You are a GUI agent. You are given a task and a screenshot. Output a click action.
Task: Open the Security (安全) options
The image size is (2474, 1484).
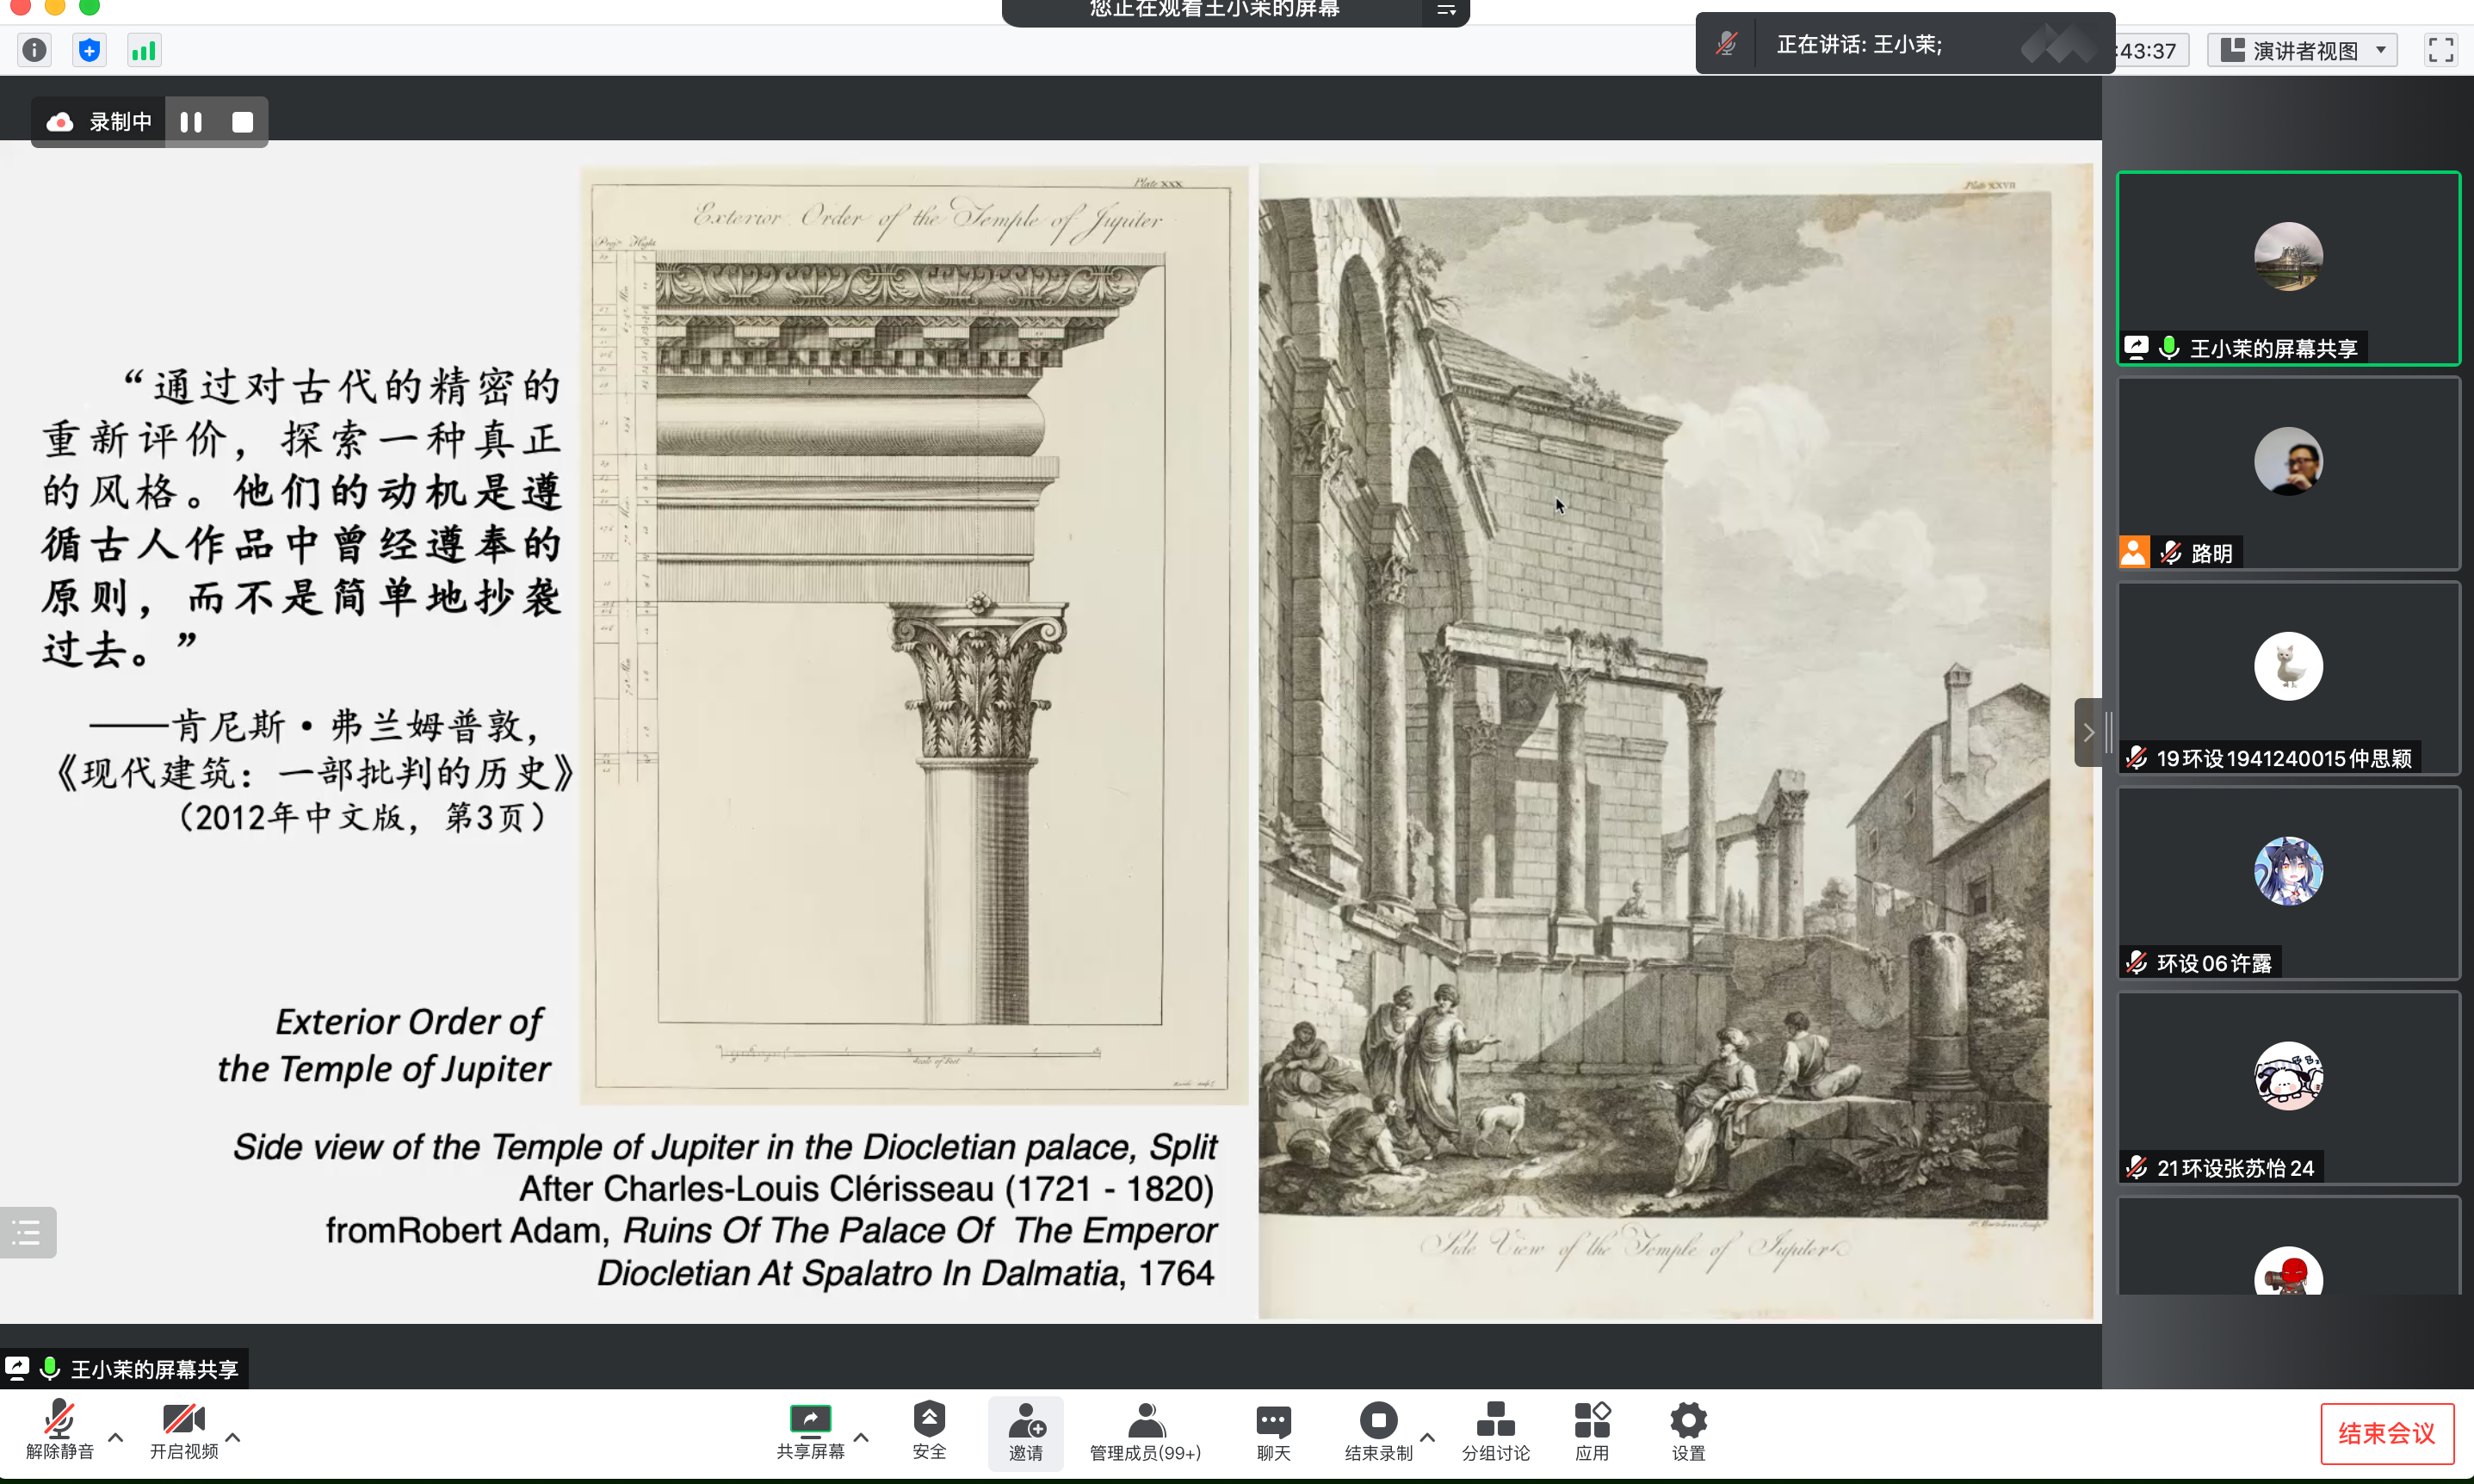point(928,1430)
